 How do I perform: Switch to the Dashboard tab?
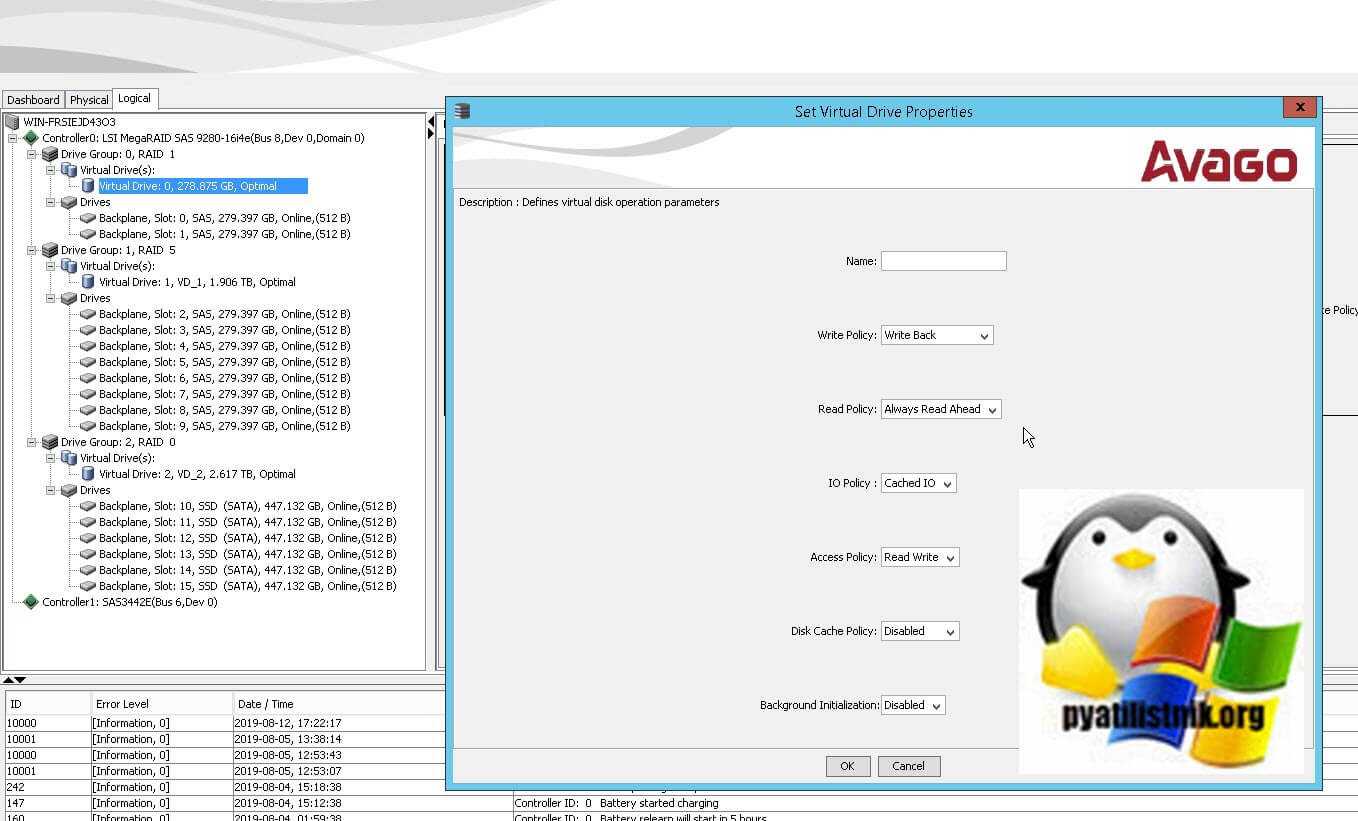[x=33, y=100]
